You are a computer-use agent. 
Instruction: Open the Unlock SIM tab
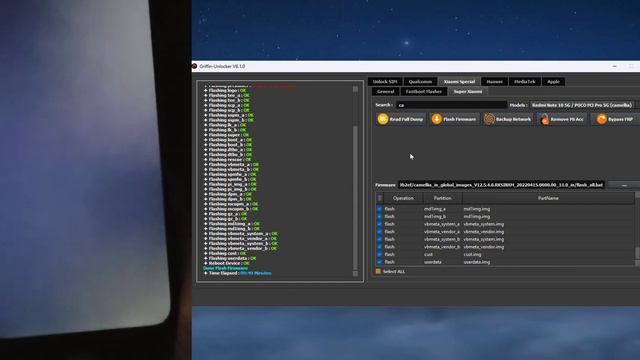pos(384,82)
